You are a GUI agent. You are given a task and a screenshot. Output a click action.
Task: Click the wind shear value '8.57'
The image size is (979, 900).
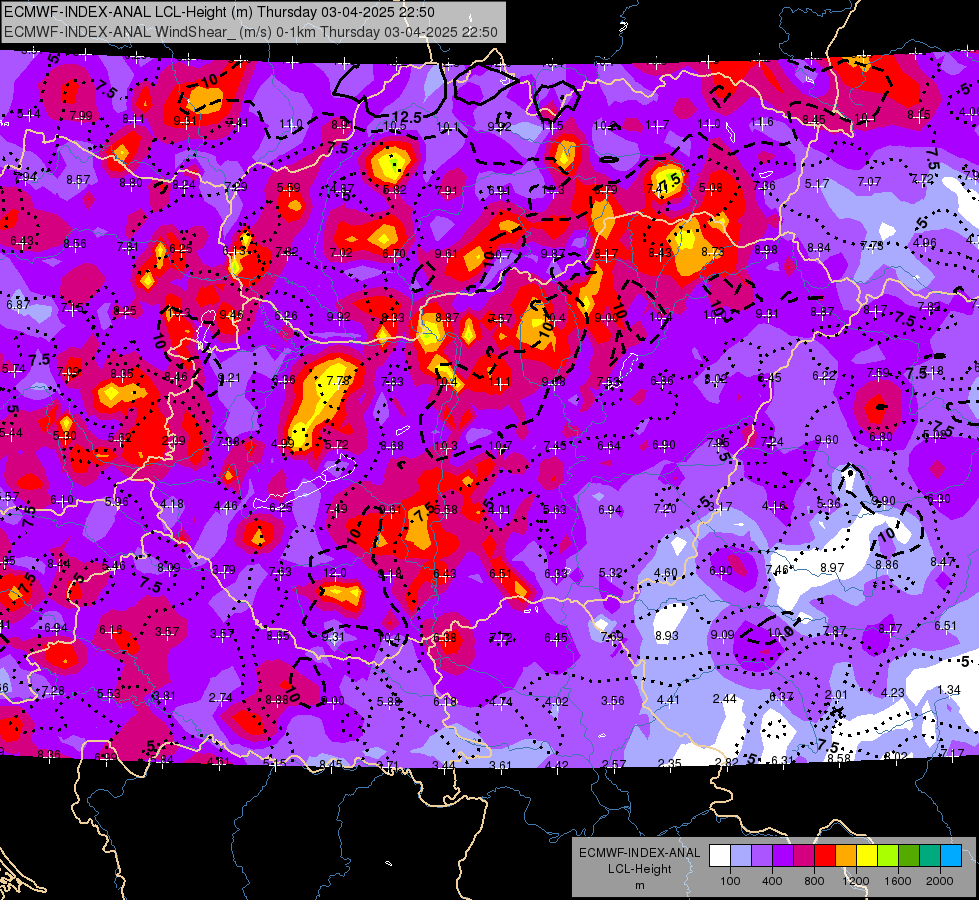click(x=78, y=179)
